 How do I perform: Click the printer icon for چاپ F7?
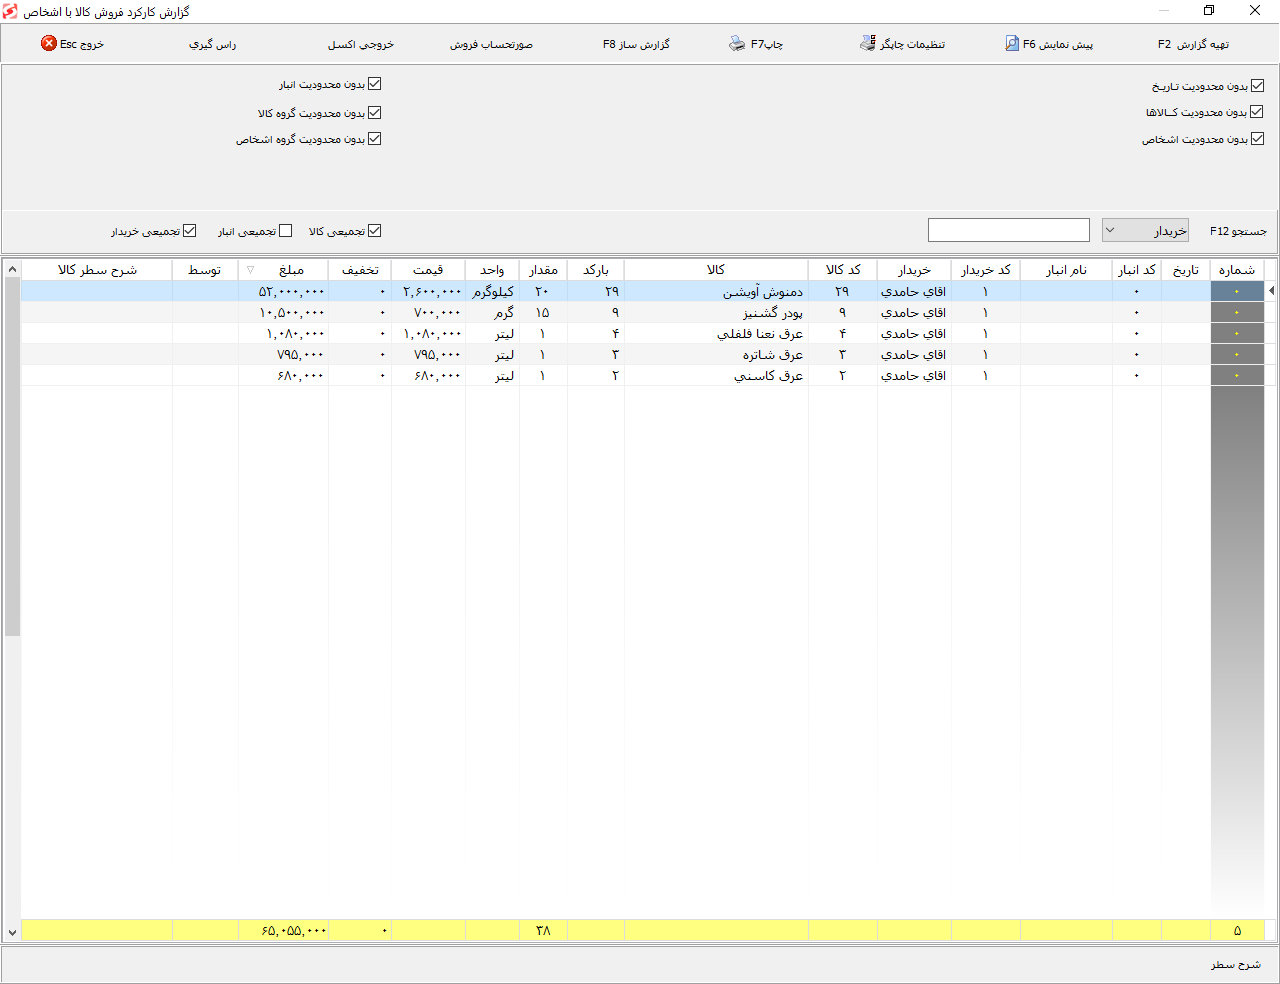737,44
